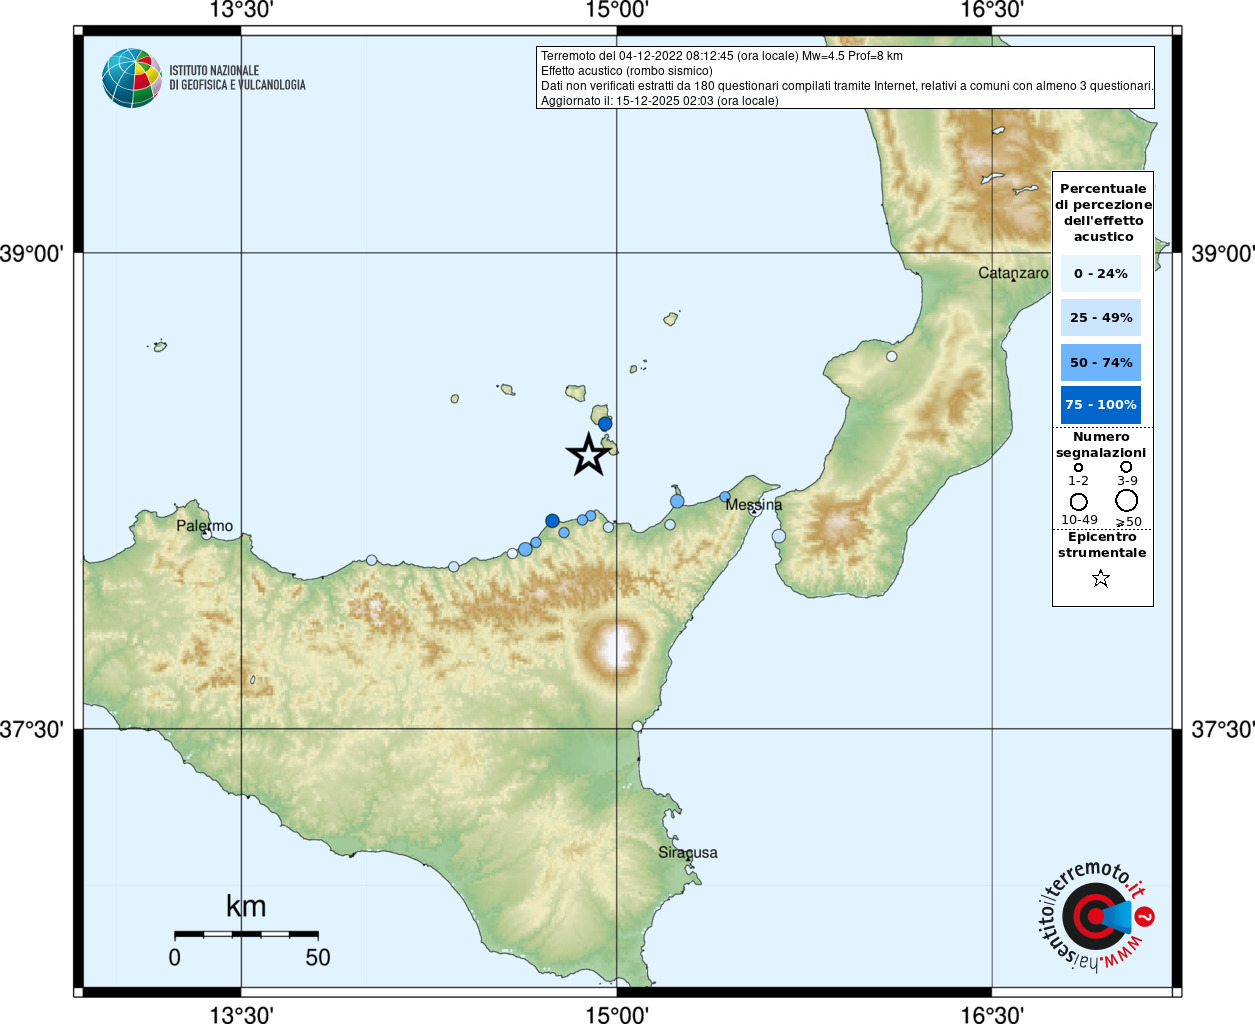Click the 50 - 74% color swatch
The height and width of the screenshot is (1024, 1255).
tap(1101, 362)
